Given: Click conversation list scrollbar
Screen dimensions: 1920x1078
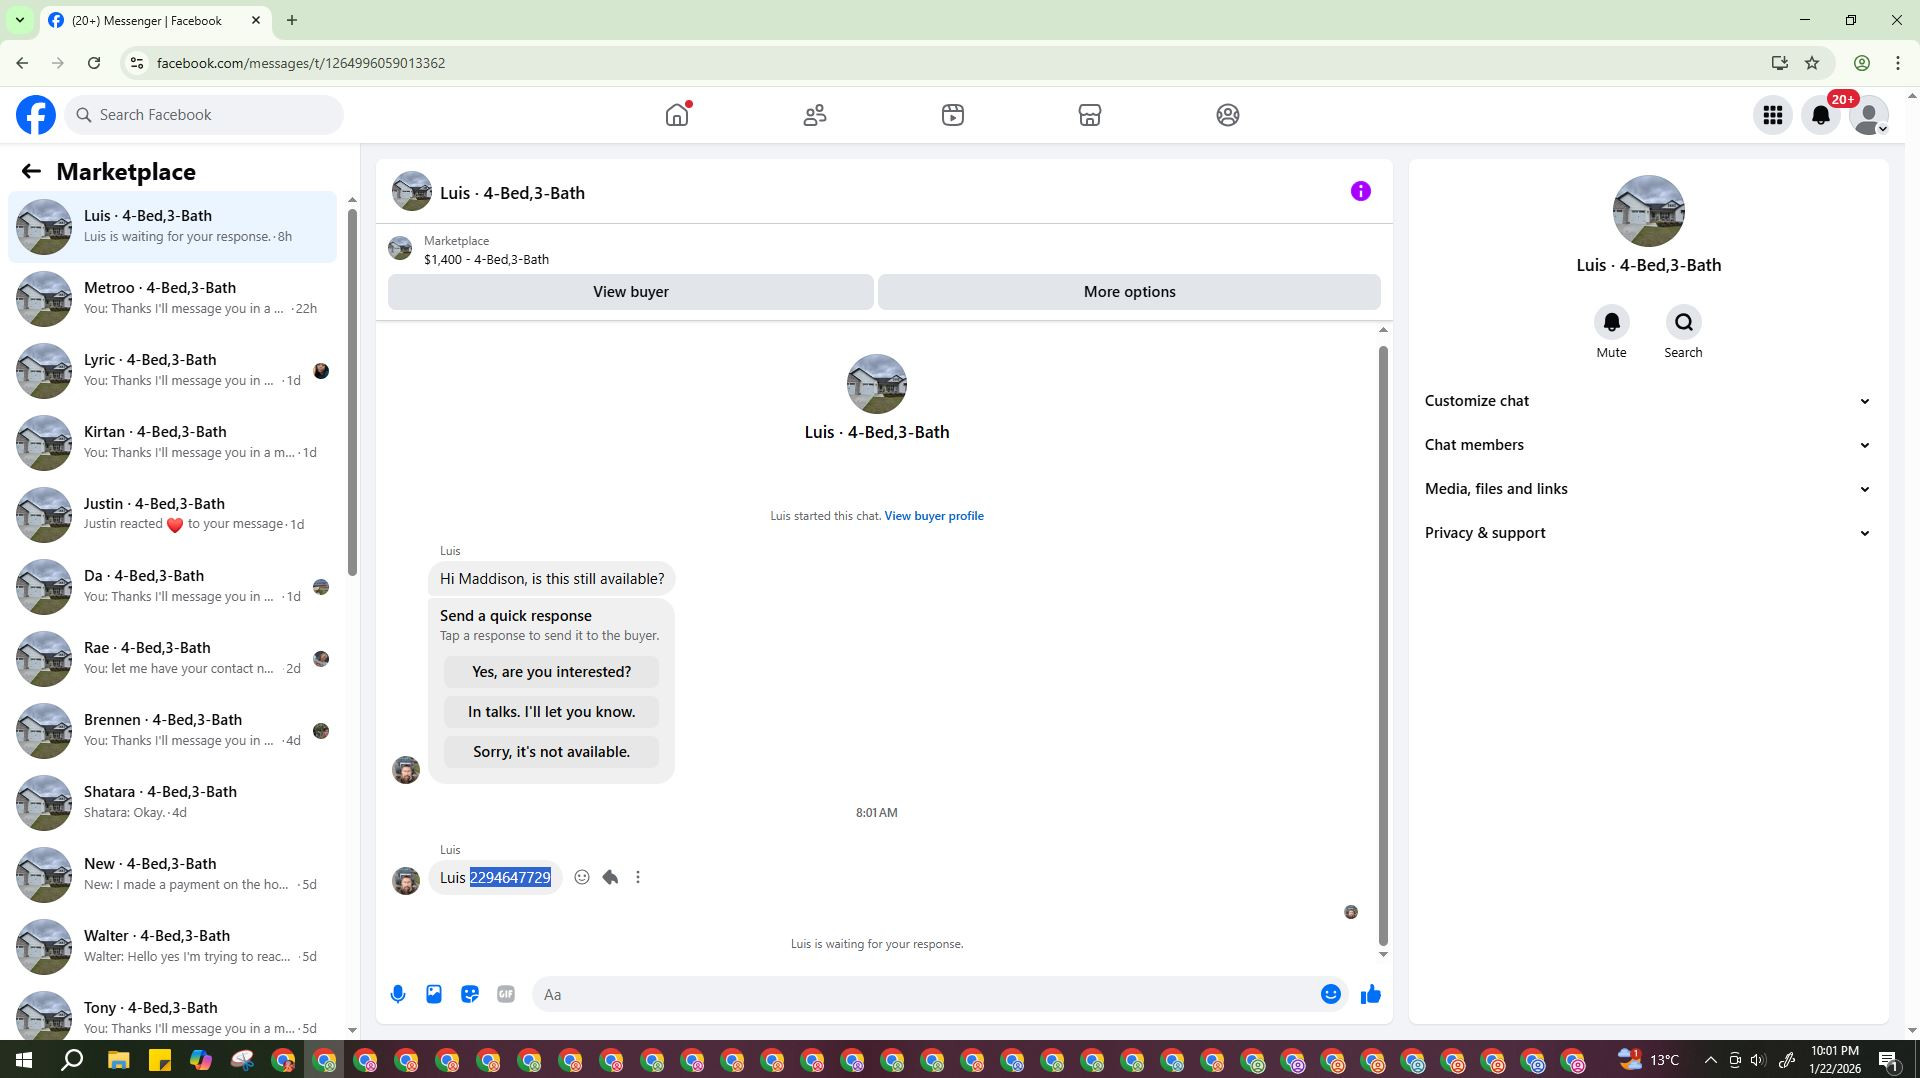Looking at the screenshot, I should click(352, 392).
